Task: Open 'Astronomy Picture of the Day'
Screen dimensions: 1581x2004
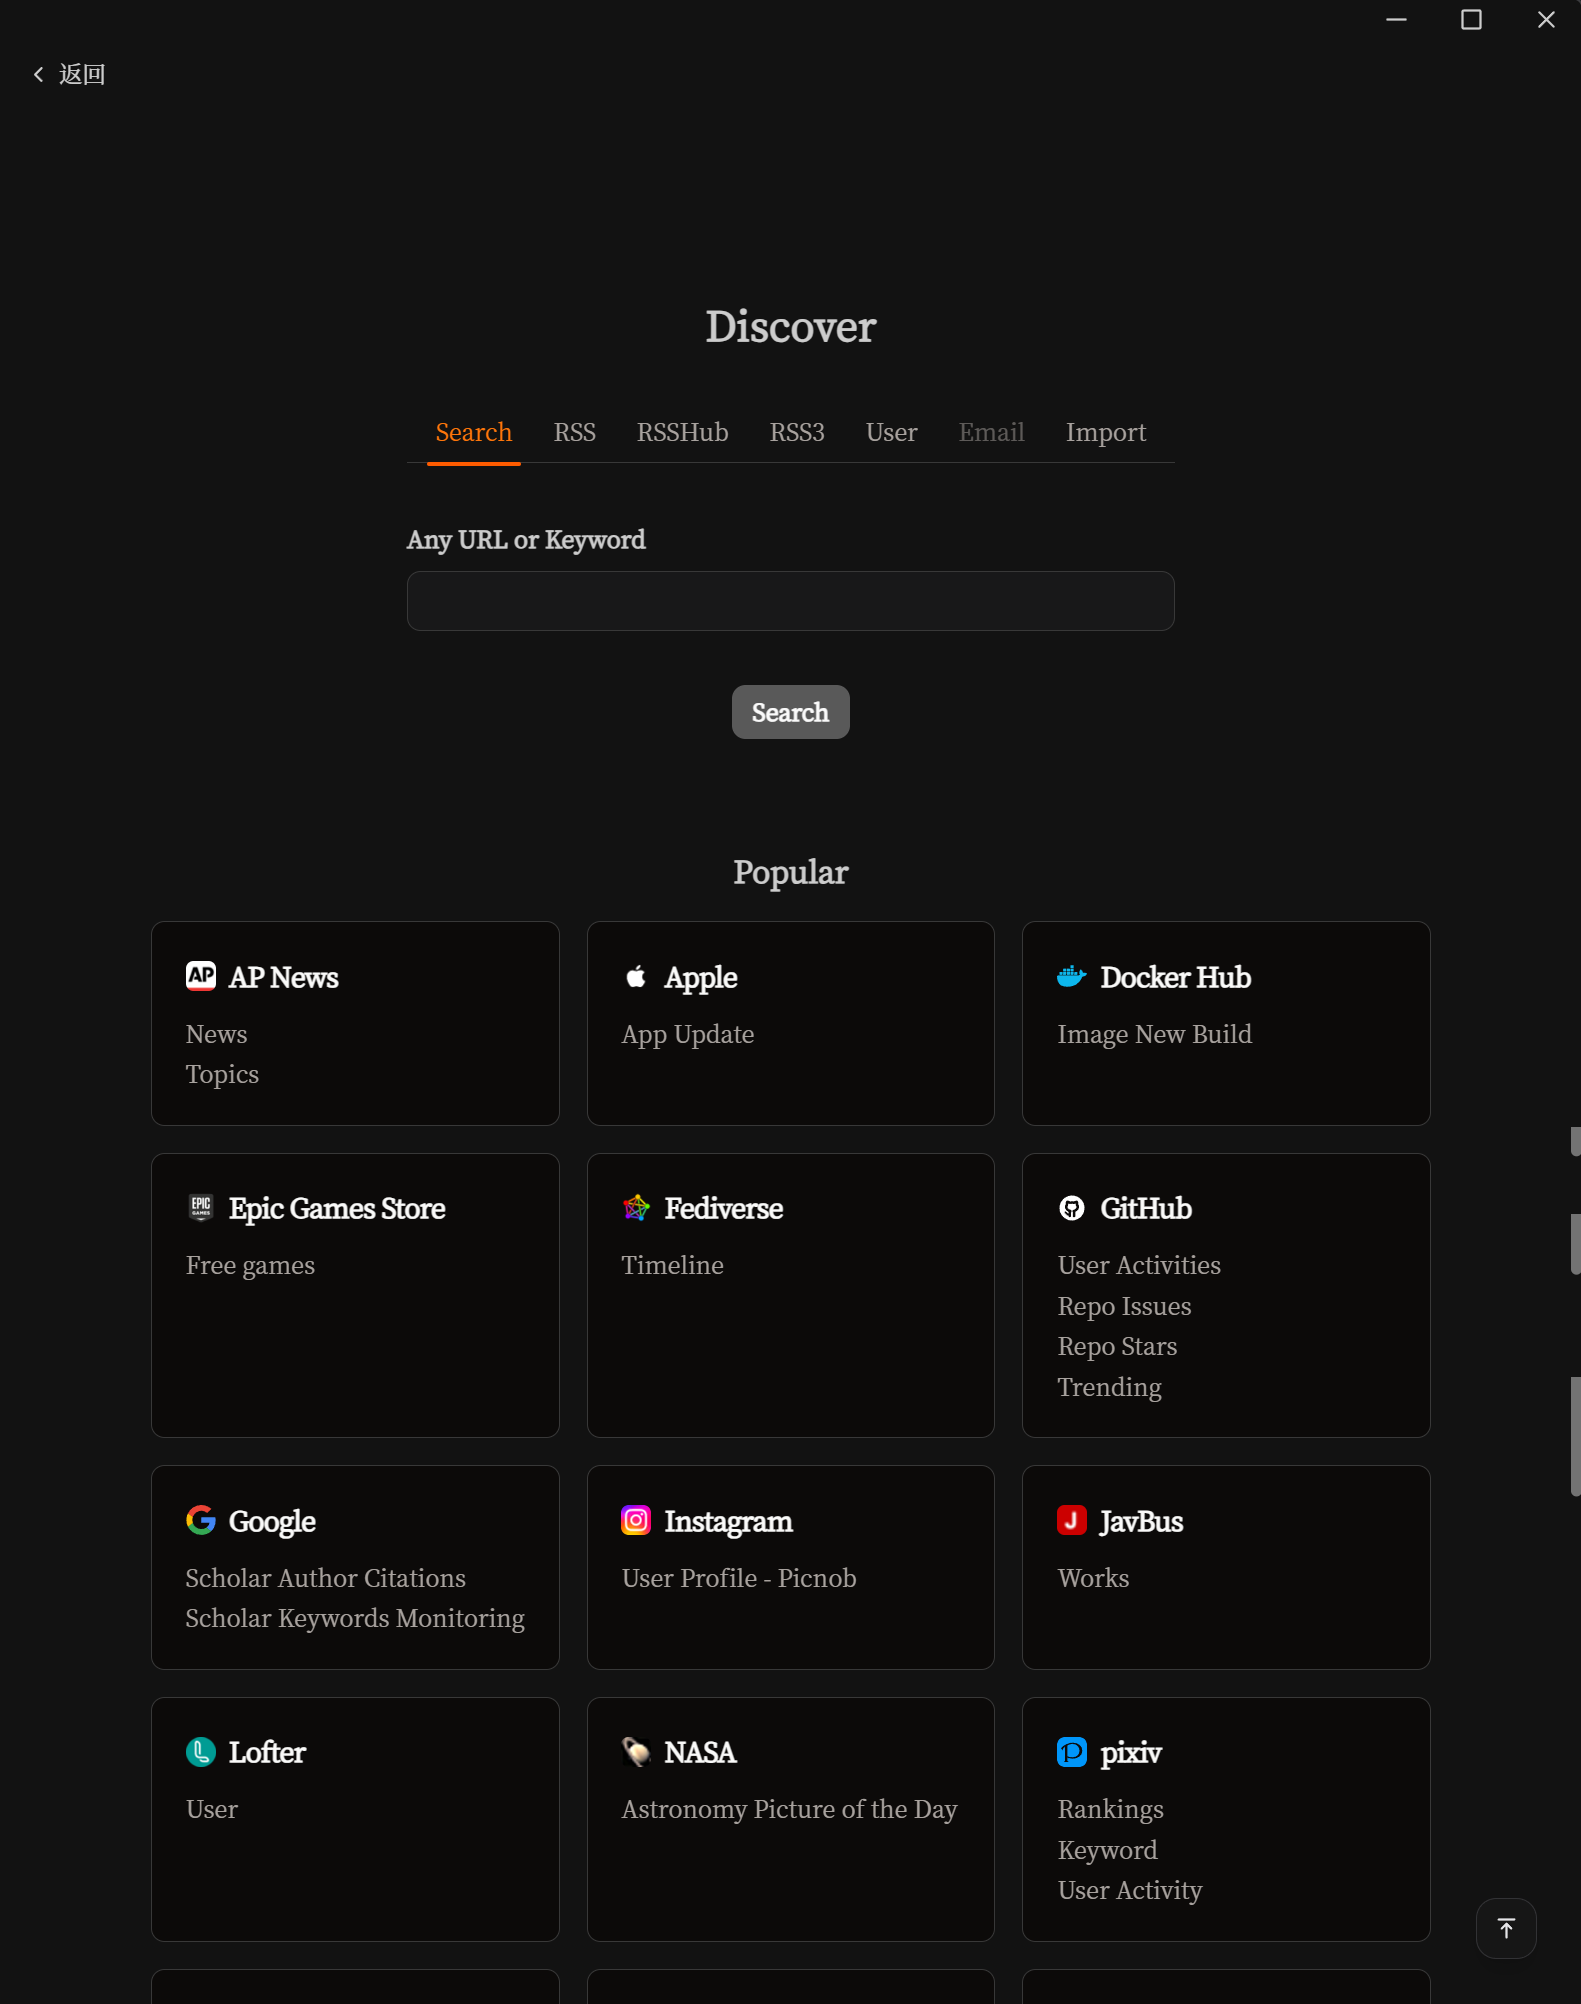Action: click(x=790, y=1809)
